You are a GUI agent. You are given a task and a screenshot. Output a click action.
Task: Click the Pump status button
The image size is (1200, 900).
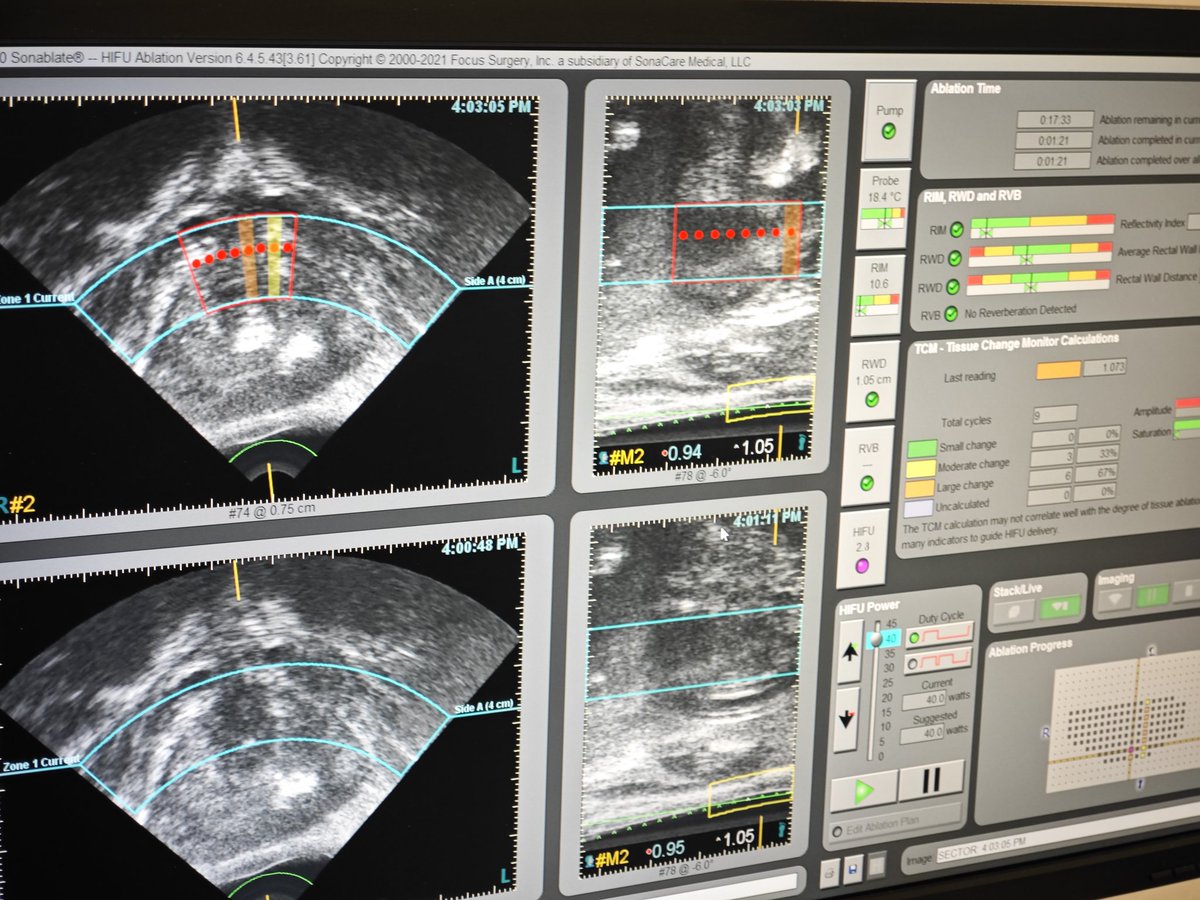coord(888,120)
